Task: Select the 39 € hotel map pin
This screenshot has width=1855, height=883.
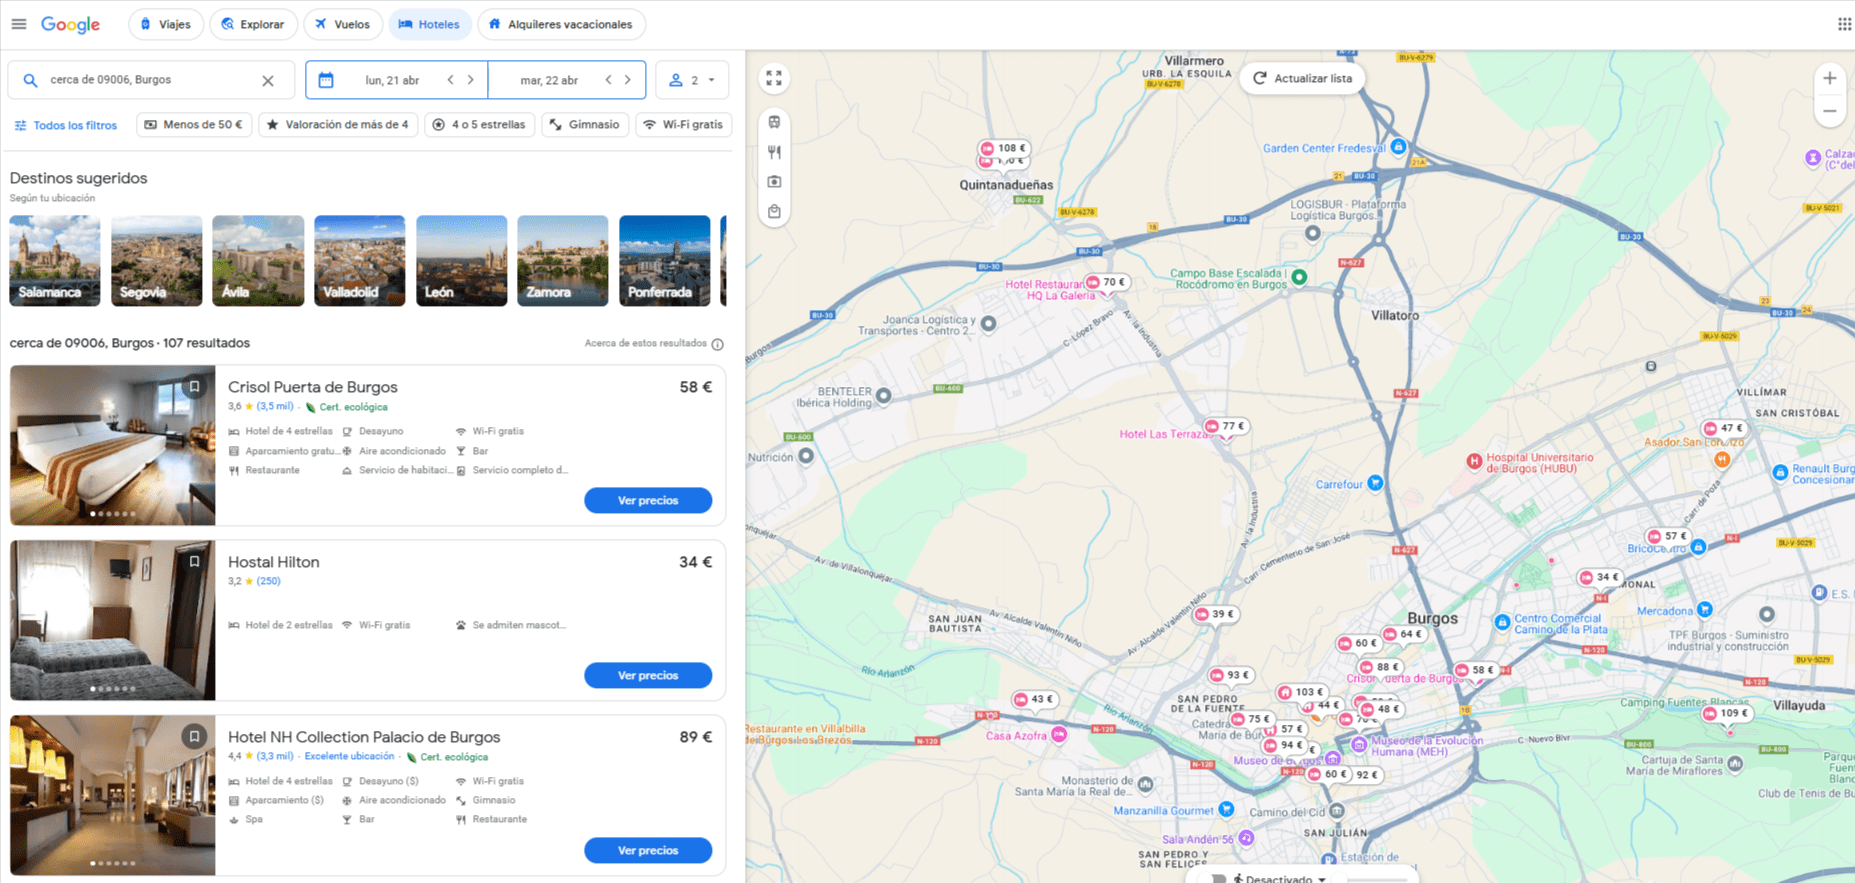Action: tap(1216, 614)
